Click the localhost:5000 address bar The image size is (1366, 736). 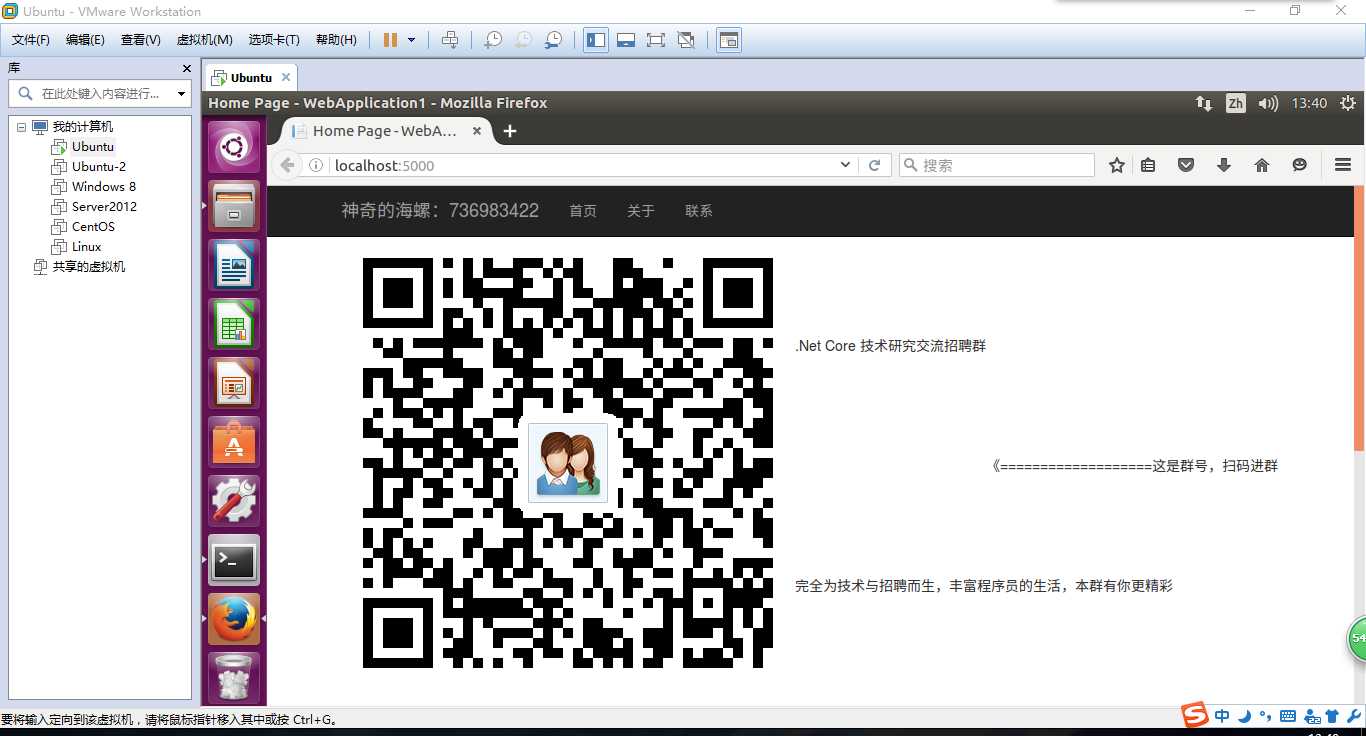tap(580, 165)
